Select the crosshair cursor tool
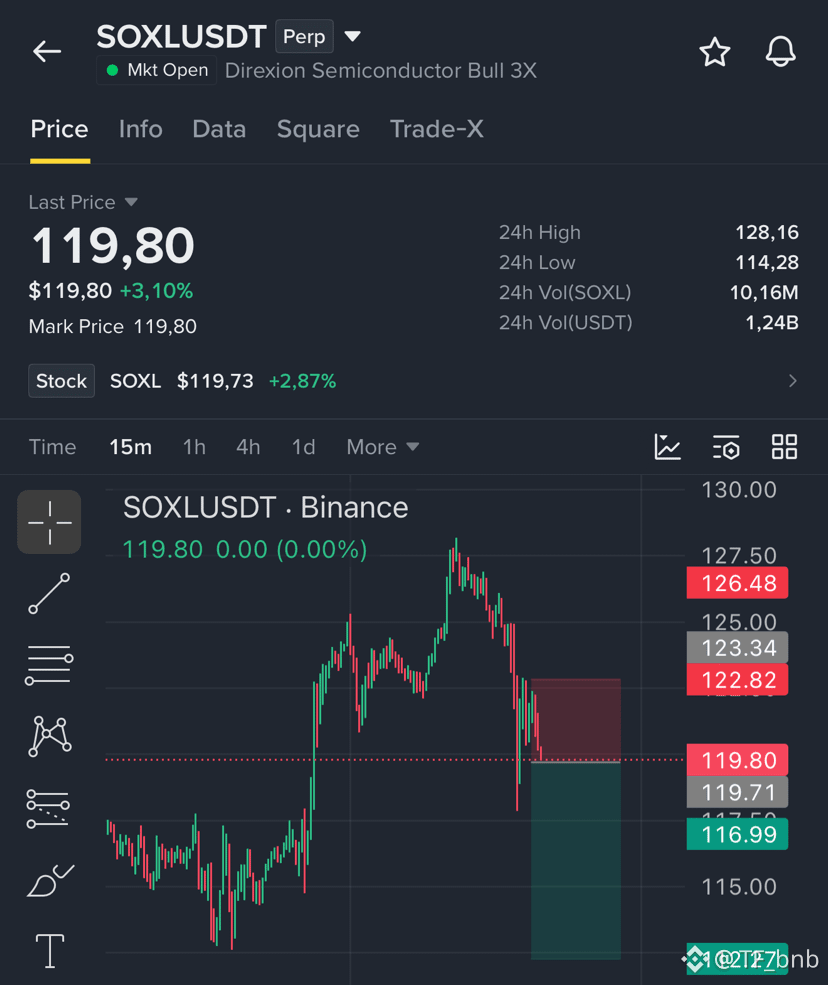 [49, 522]
